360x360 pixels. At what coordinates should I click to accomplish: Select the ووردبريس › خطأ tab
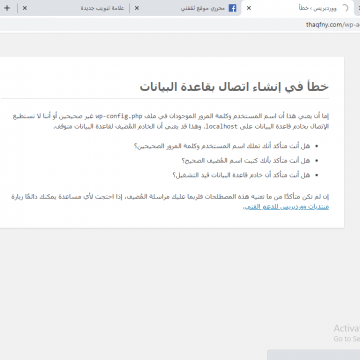tap(299, 8)
